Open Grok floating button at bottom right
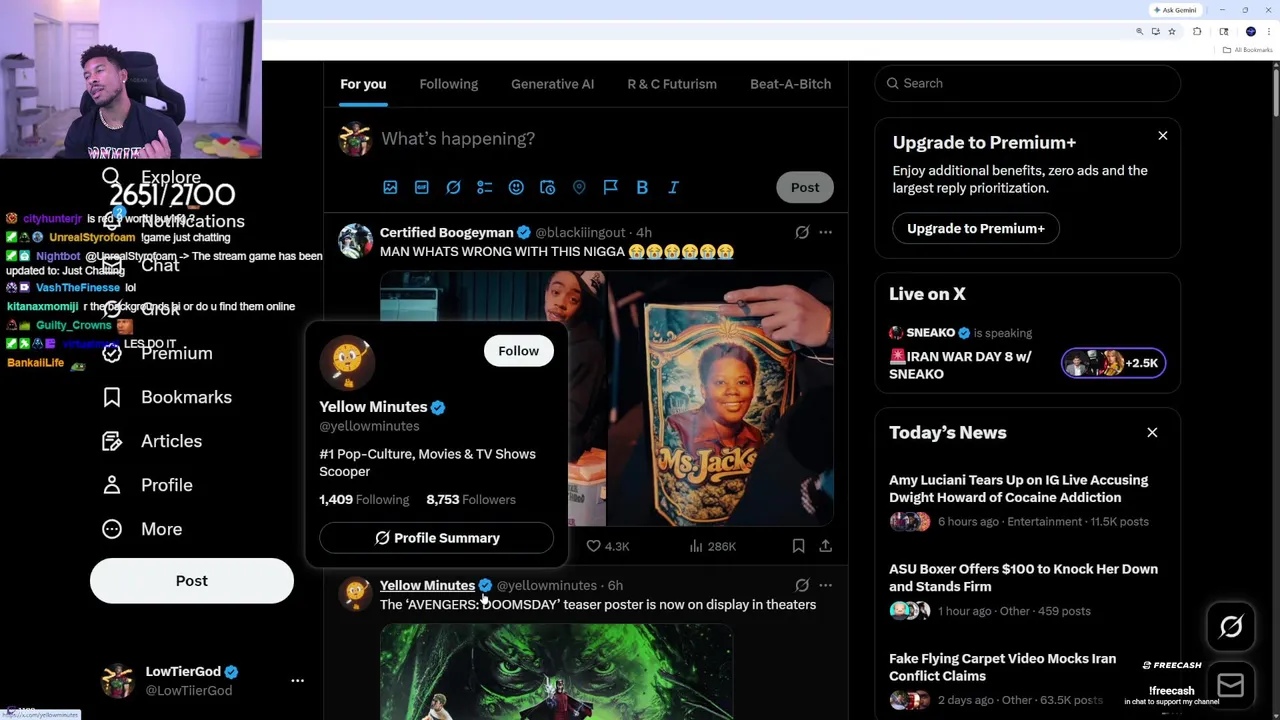 (x=1231, y=627)
